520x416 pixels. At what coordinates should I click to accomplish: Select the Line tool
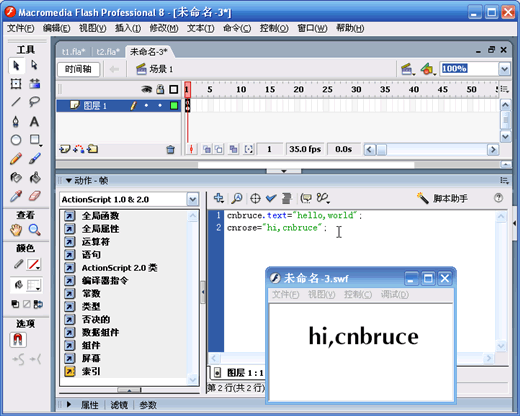point(16,102)
